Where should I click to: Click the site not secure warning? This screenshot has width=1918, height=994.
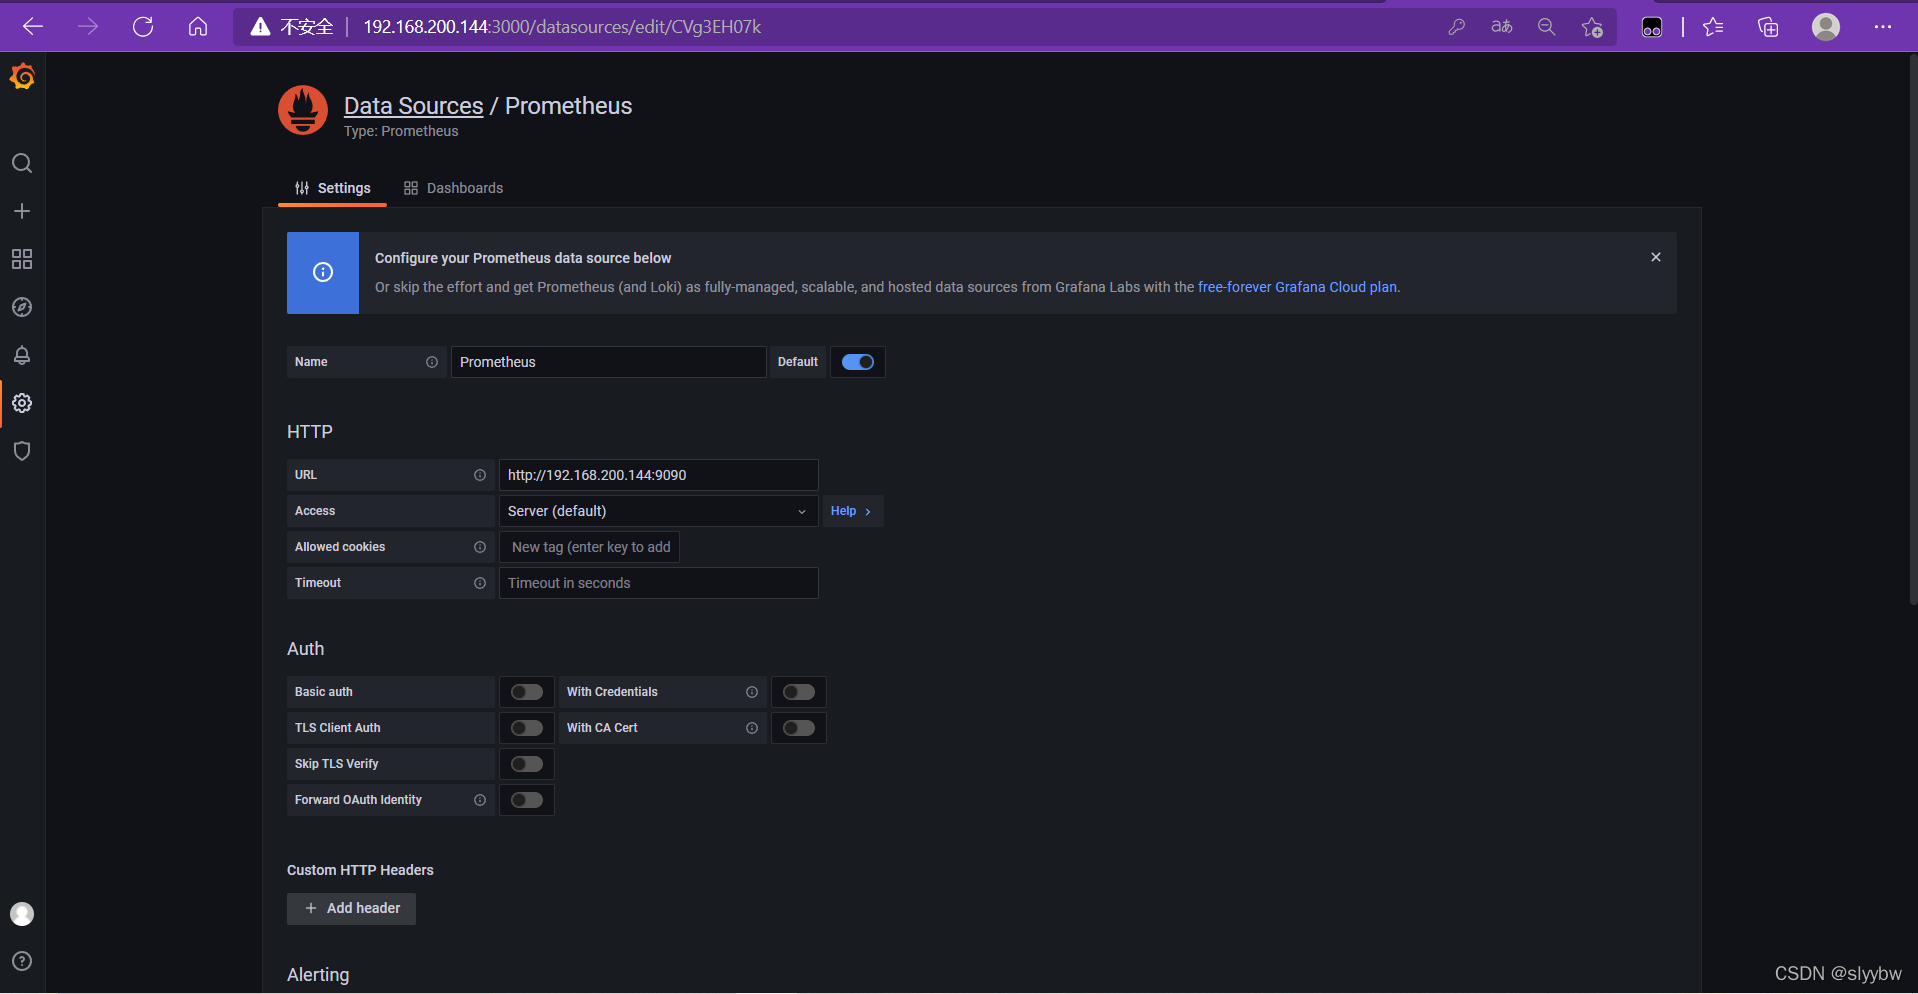pyautogui.click(x=292, y=27)
